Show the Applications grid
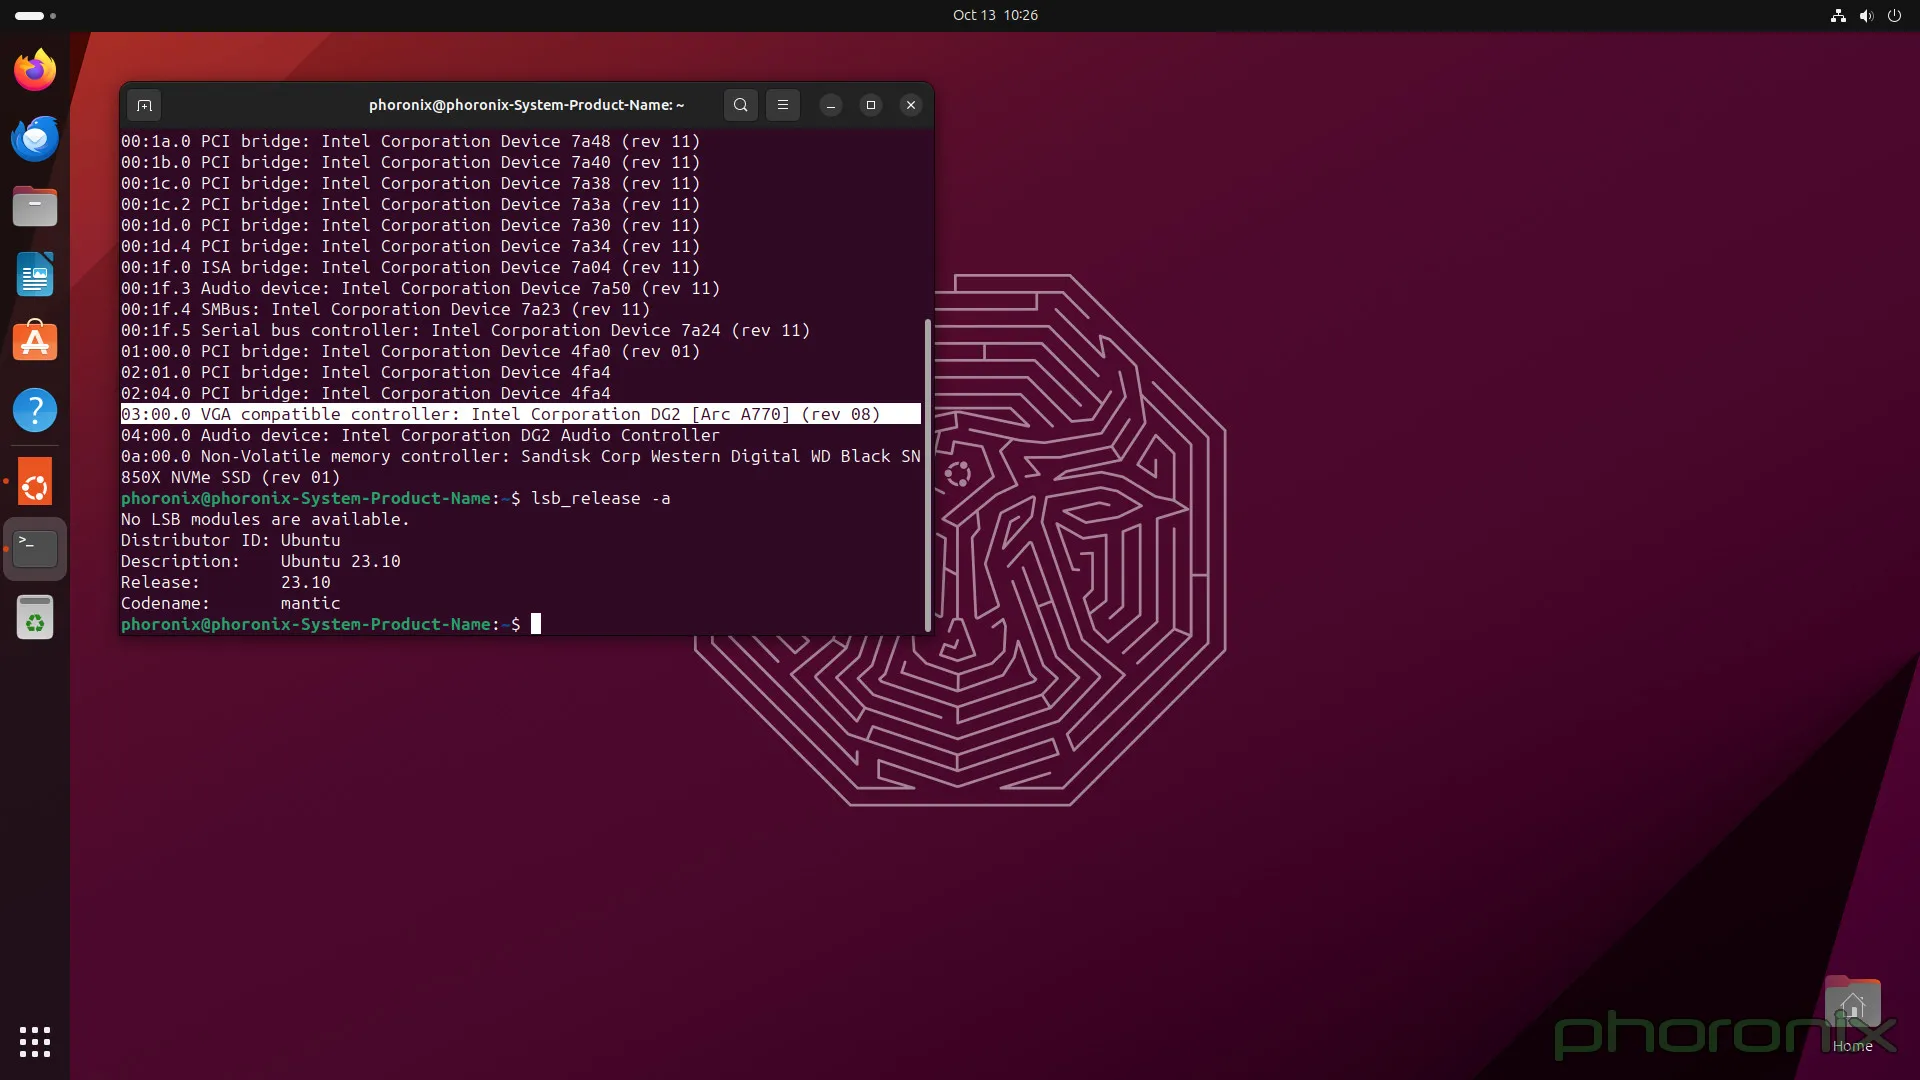1920x1080 pixels. point(34,1042)
